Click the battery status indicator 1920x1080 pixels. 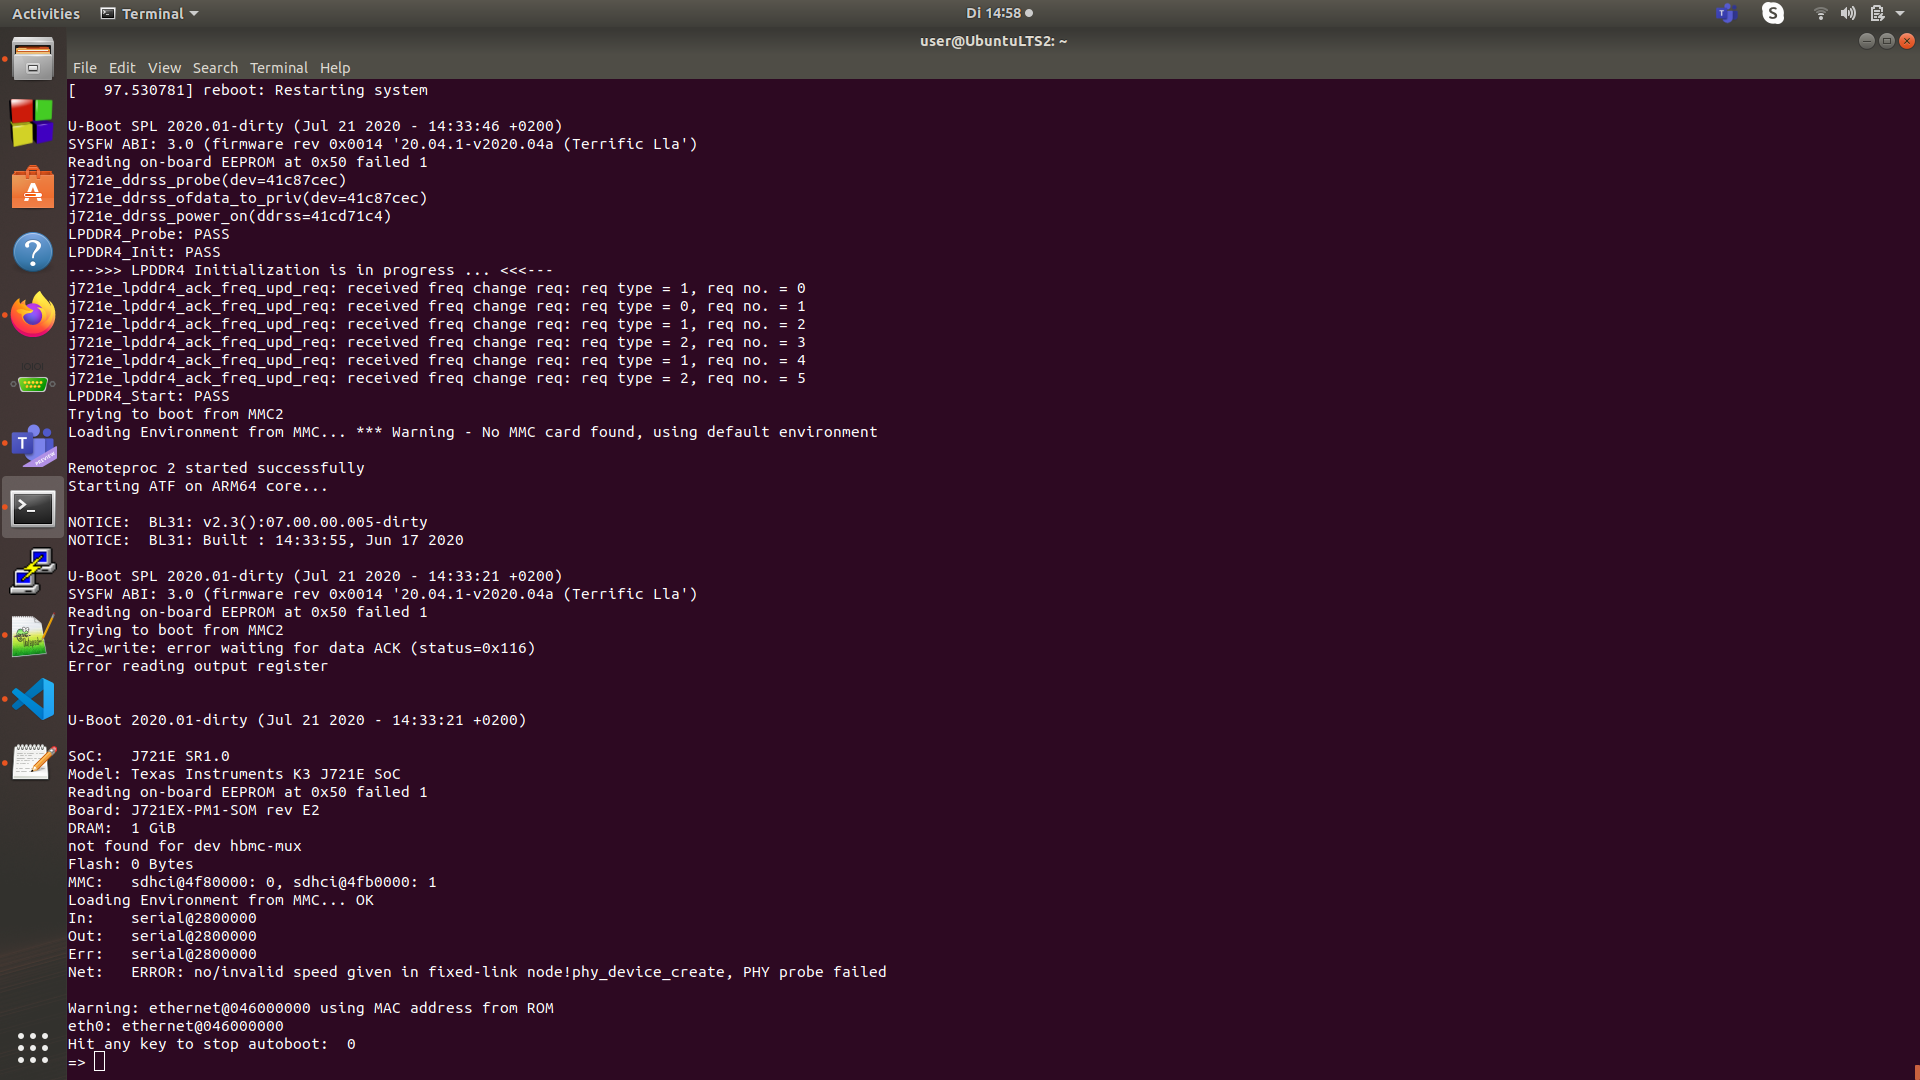coord(1877,13)
